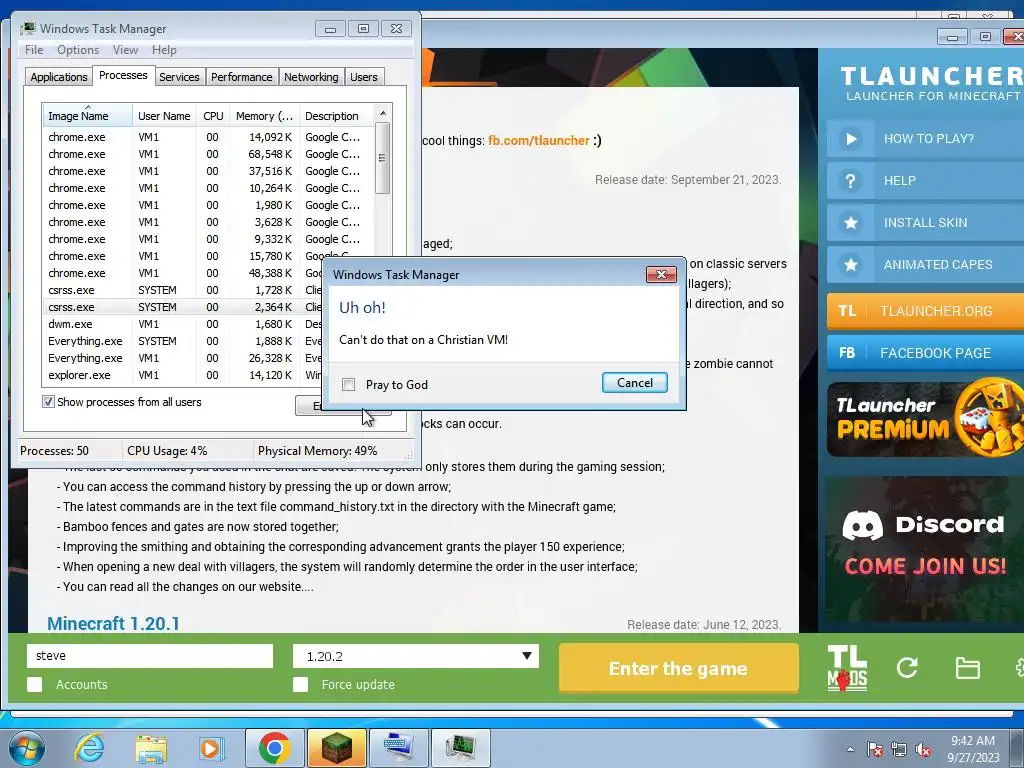Switch to Task Manager taskbar icon

(461, 748)
